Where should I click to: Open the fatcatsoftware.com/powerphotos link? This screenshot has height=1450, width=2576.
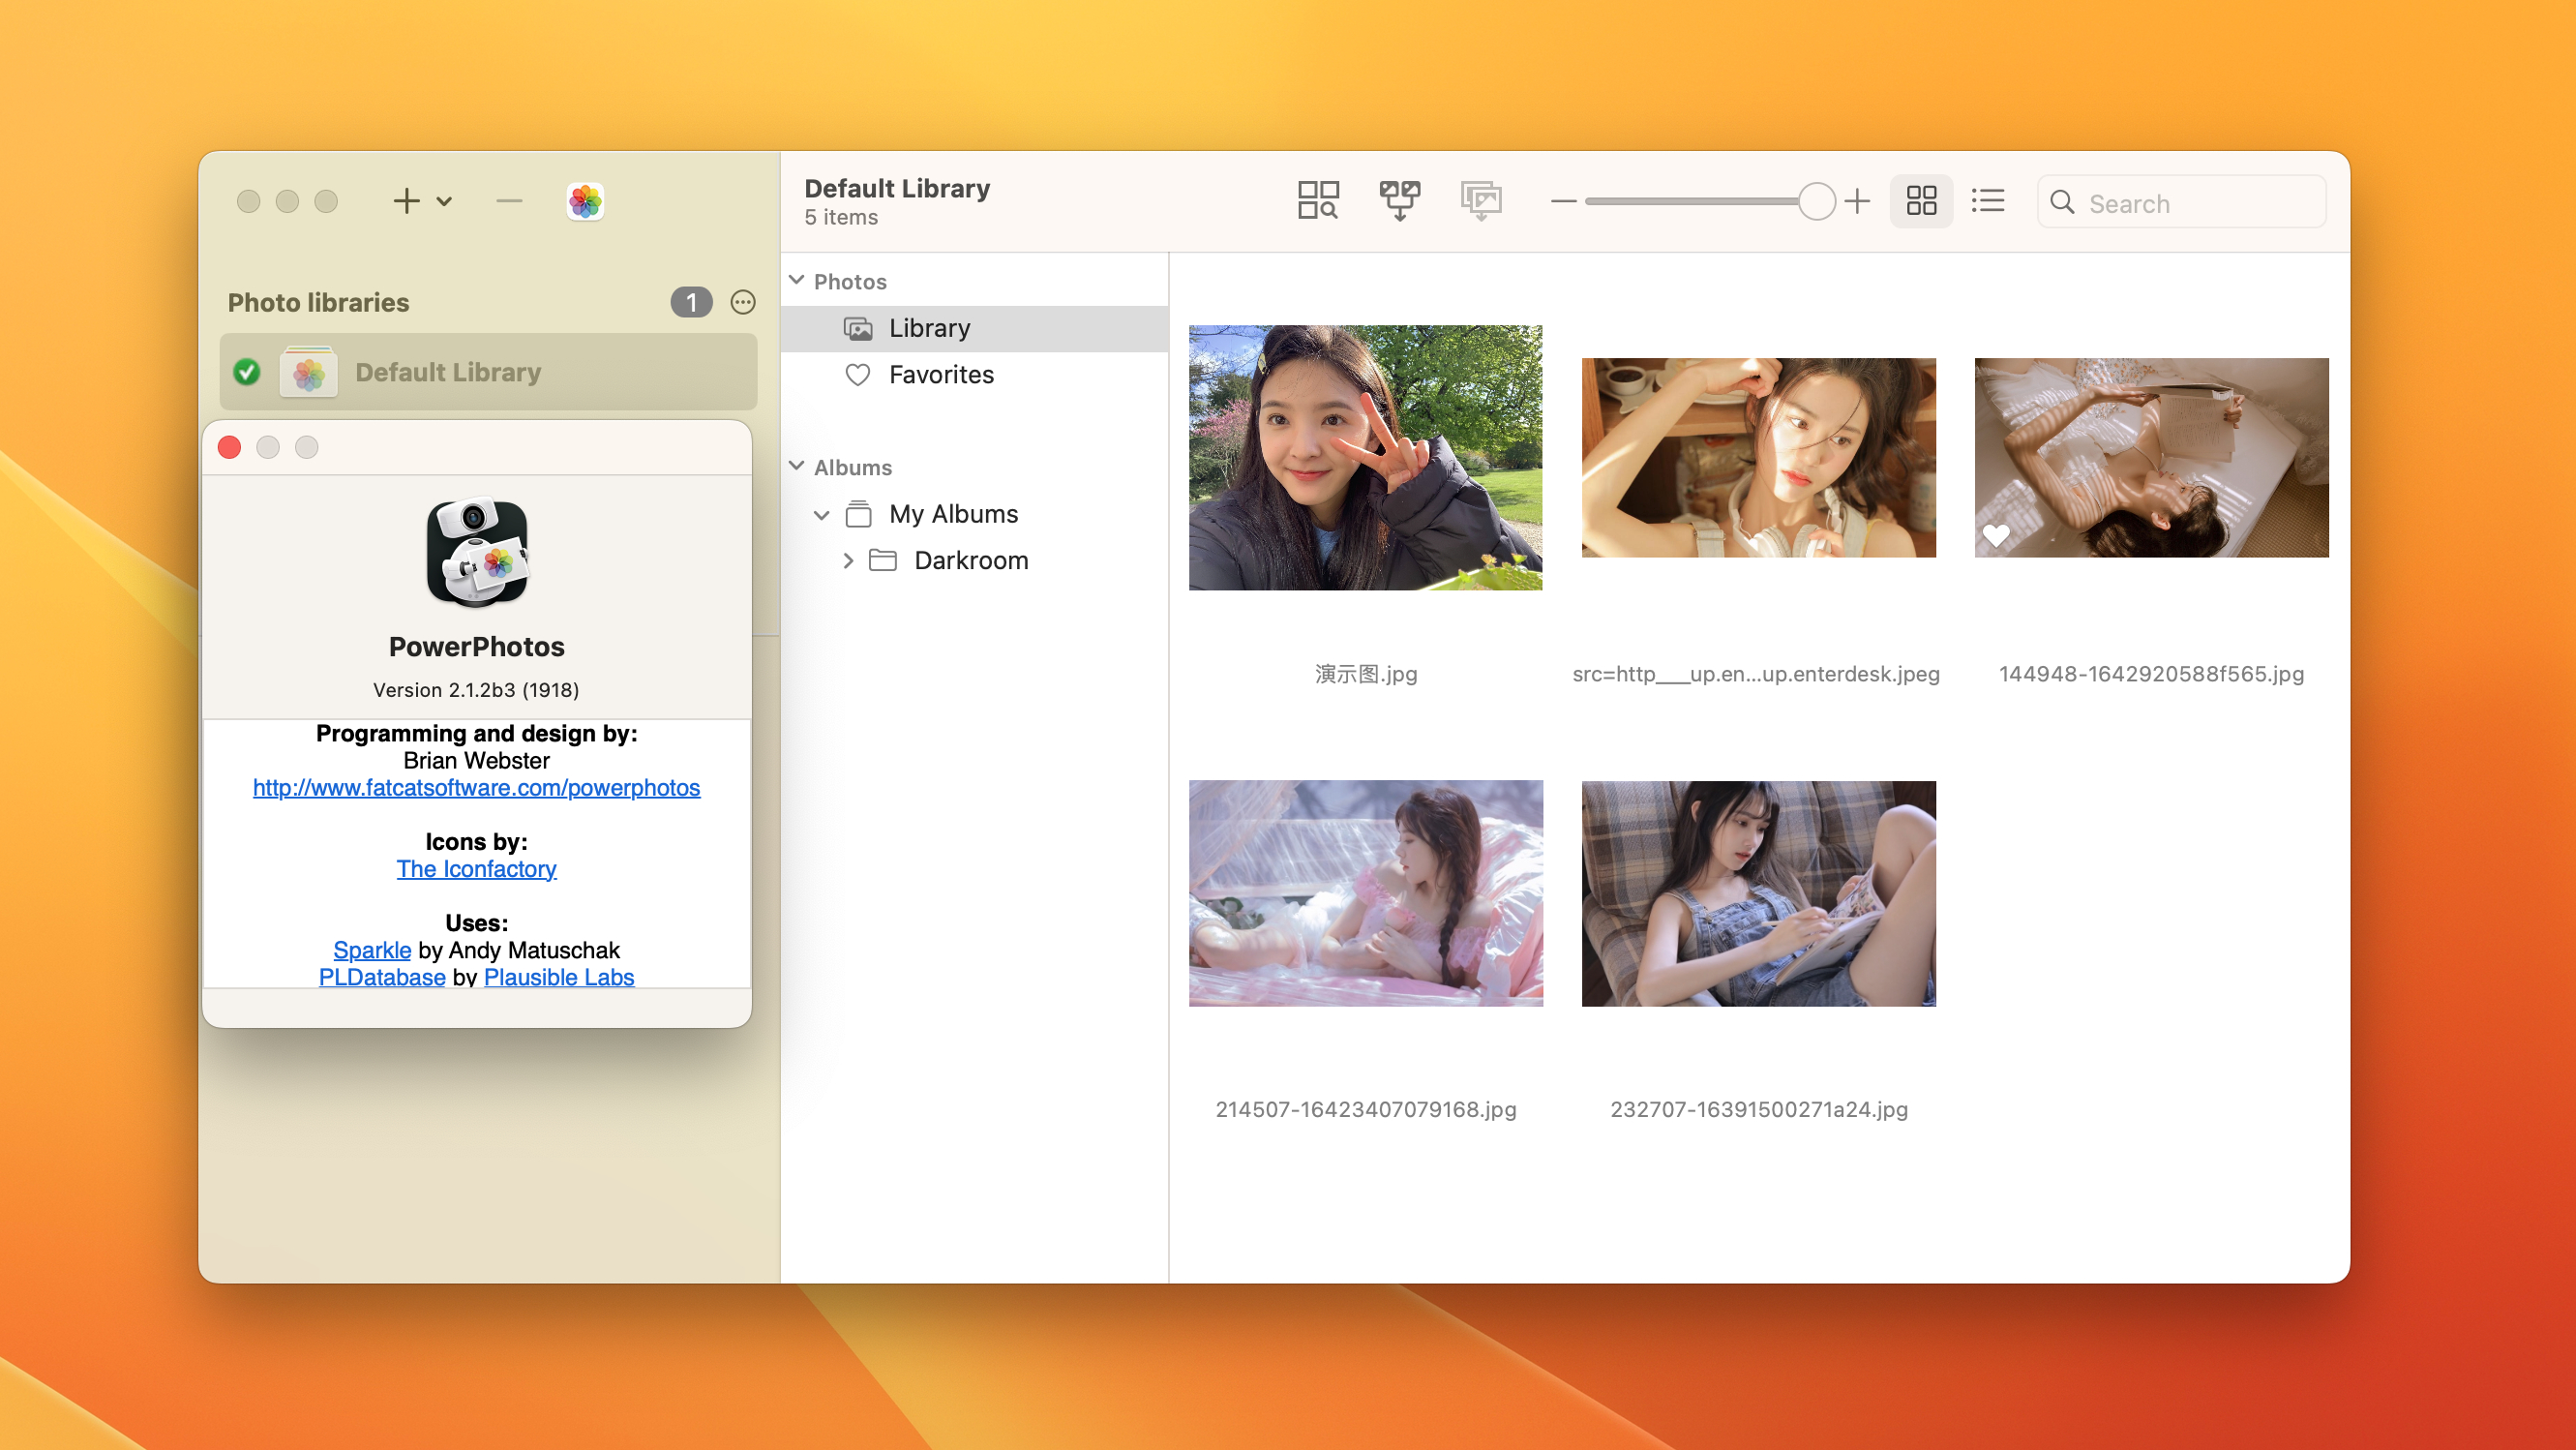(476, 788)
